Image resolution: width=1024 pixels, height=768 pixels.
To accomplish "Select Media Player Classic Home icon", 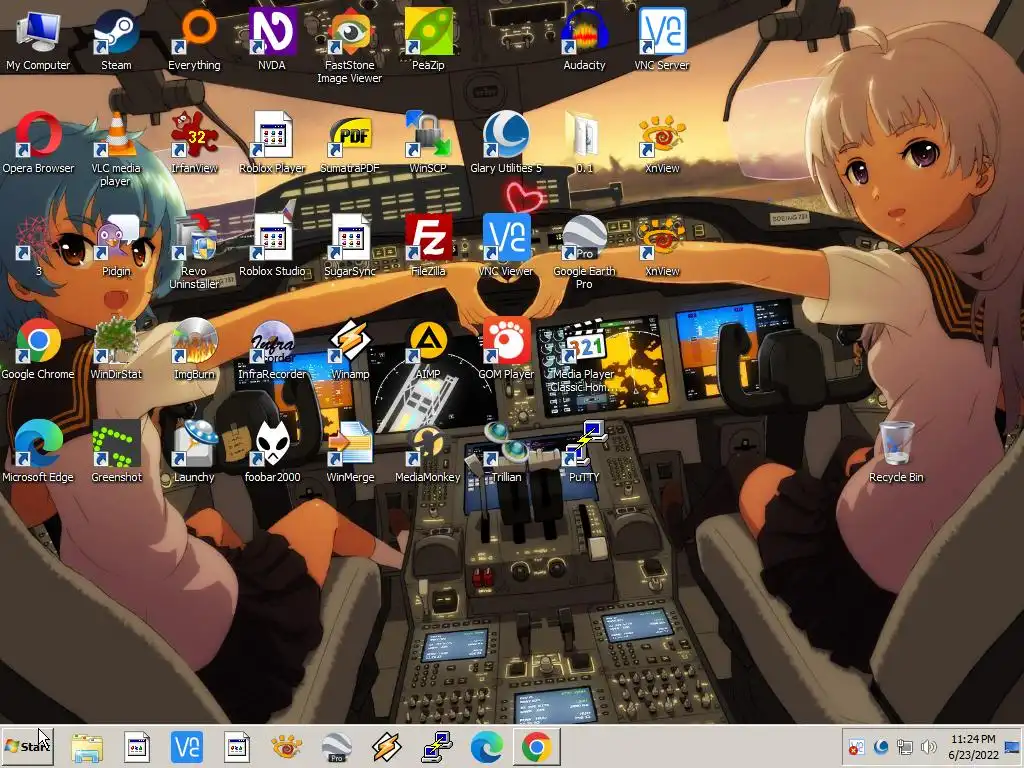I will tap(584, 355).
